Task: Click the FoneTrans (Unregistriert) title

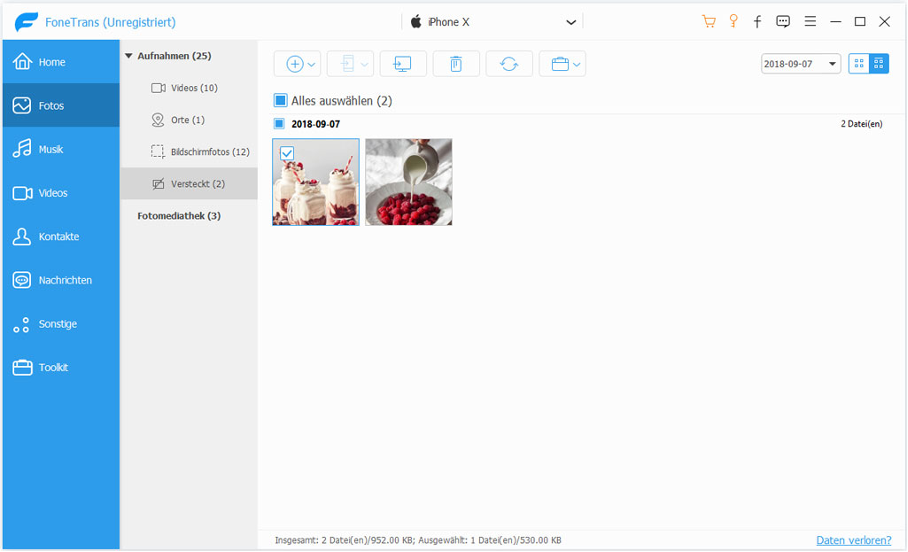Action: (110, 22)
